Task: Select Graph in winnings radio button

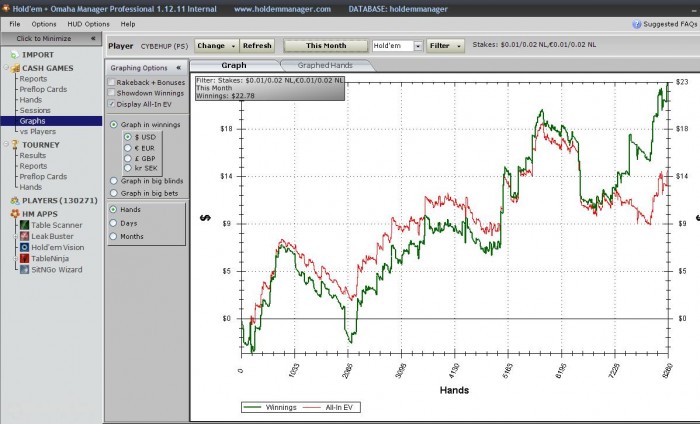Action: click(114, 125)
